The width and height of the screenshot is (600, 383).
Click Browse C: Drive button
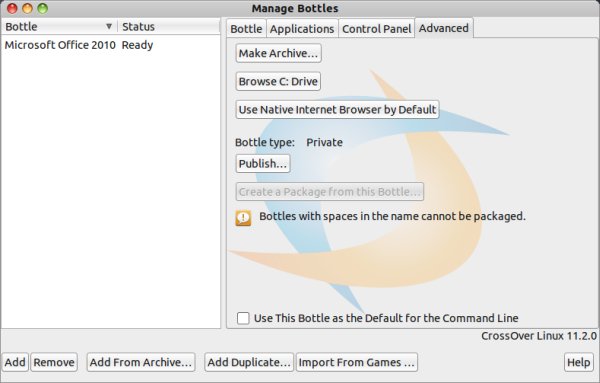[278, 81]
